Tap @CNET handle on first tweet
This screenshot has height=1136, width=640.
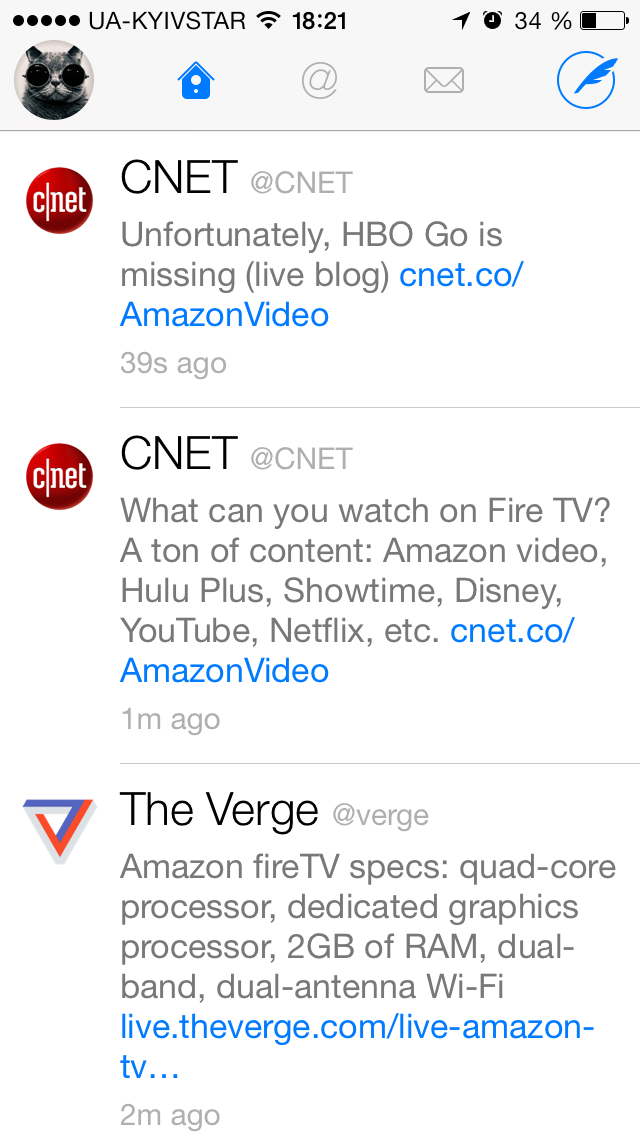click(x=301, y=183)
